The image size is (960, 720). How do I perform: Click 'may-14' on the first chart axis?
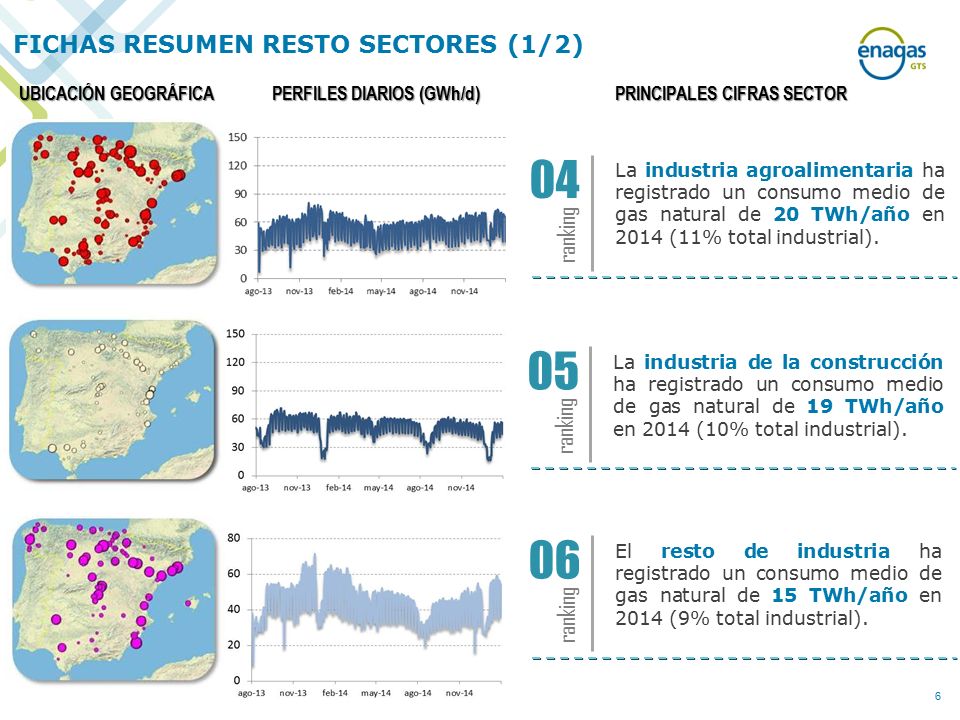tap(381, 291)
